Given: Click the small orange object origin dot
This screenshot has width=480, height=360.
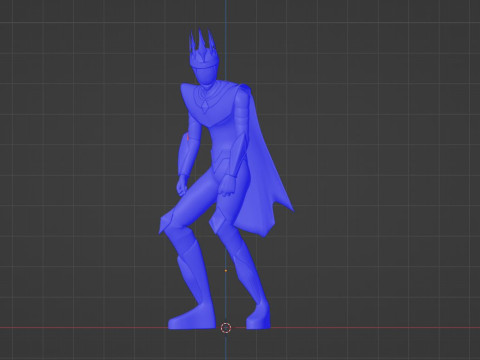Looking at the screenshot, I should click(x=226, y=271).
